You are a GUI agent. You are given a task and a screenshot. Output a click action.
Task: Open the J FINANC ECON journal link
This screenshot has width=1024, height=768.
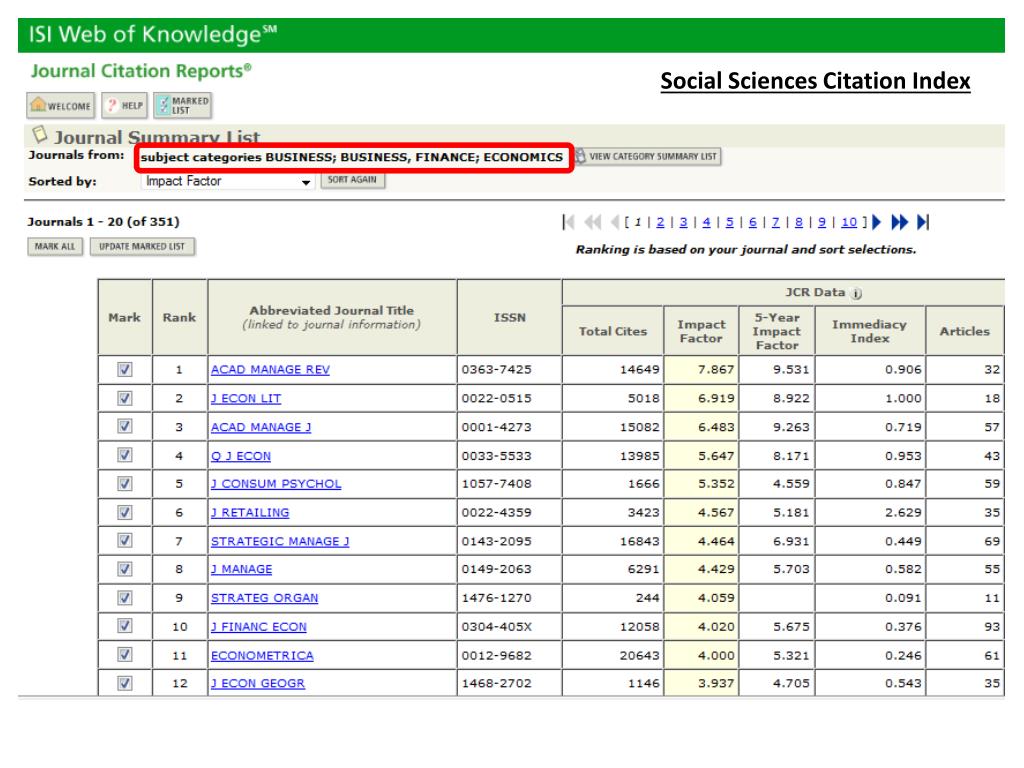(259, 627)
